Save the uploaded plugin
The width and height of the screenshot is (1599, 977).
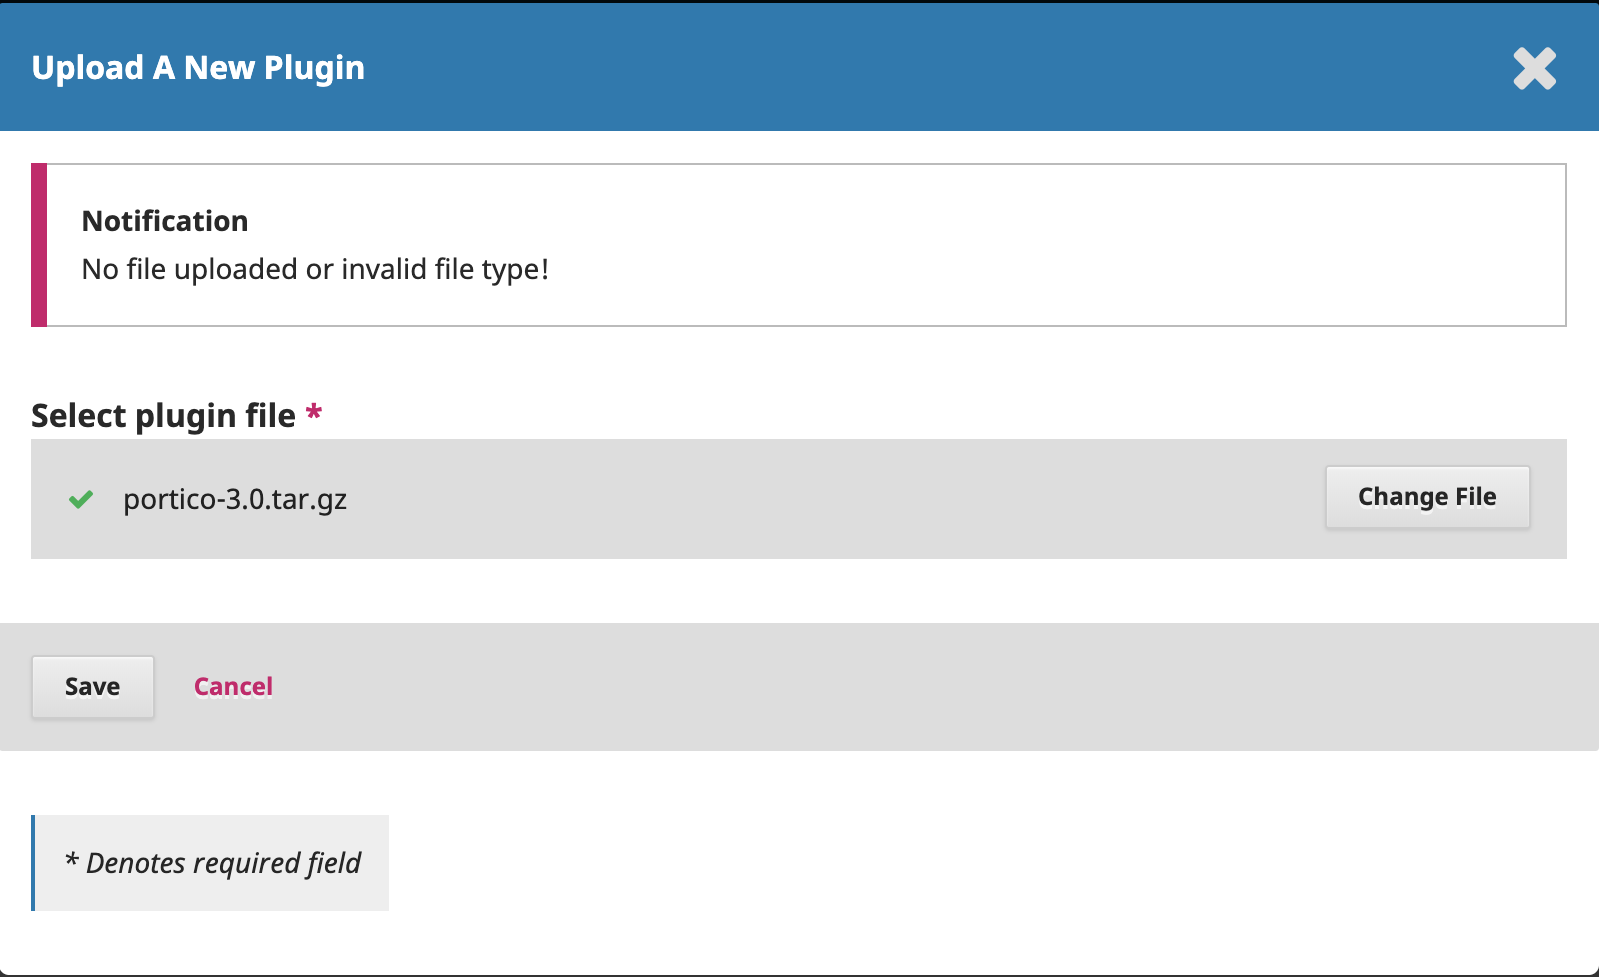coord(93,687)
